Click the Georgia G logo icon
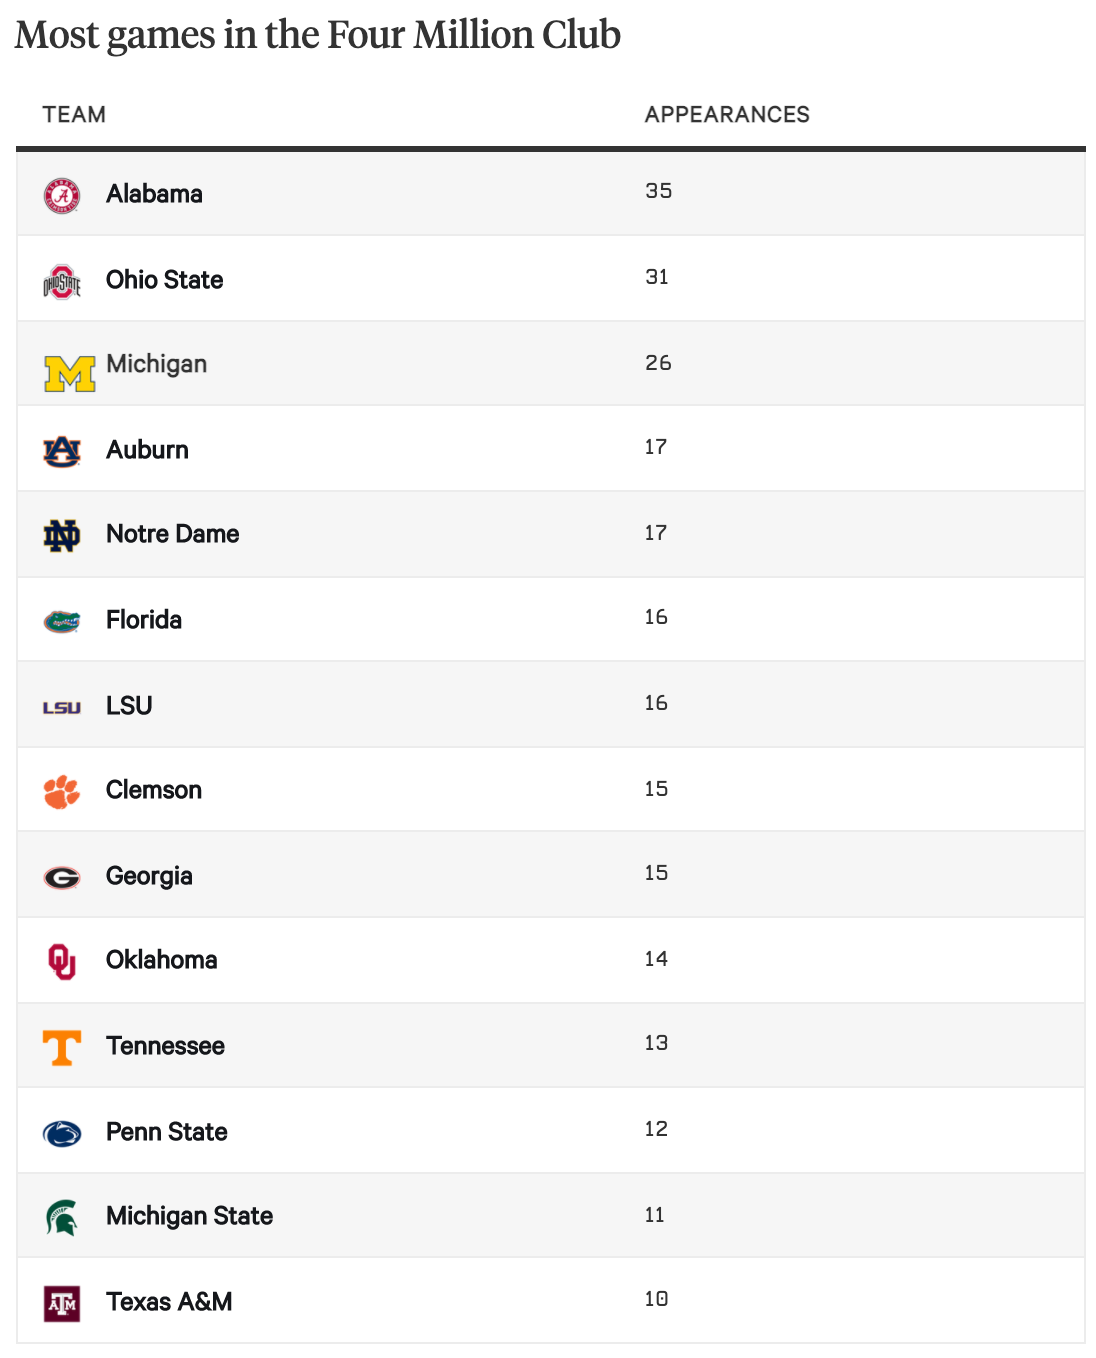This screenshot has height=1358, width=1096. click(62, 878)
